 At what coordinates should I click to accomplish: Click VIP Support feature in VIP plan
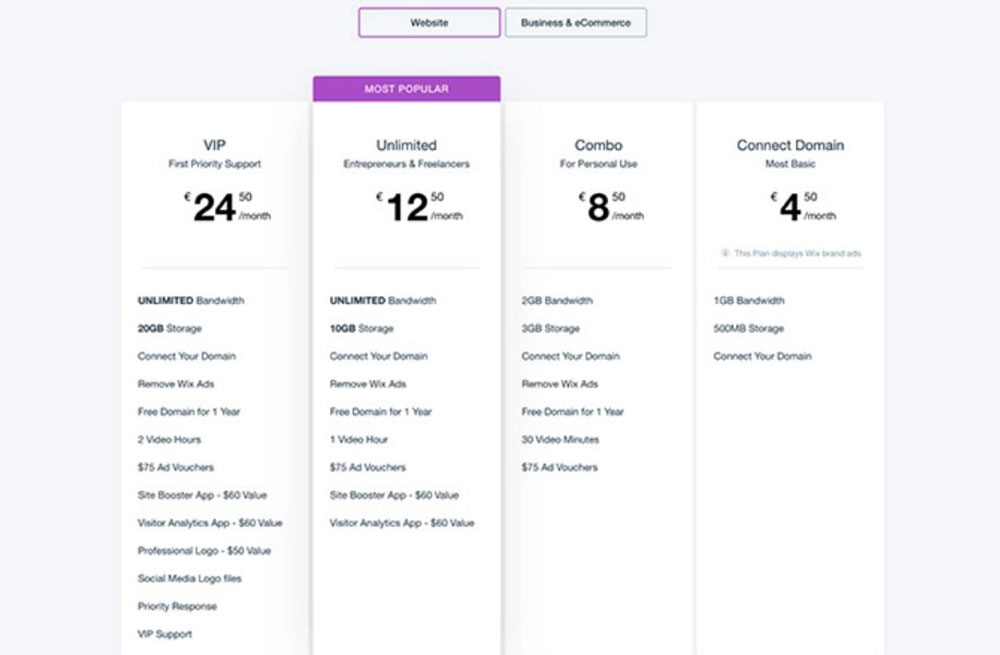click(x=165, y=634)
